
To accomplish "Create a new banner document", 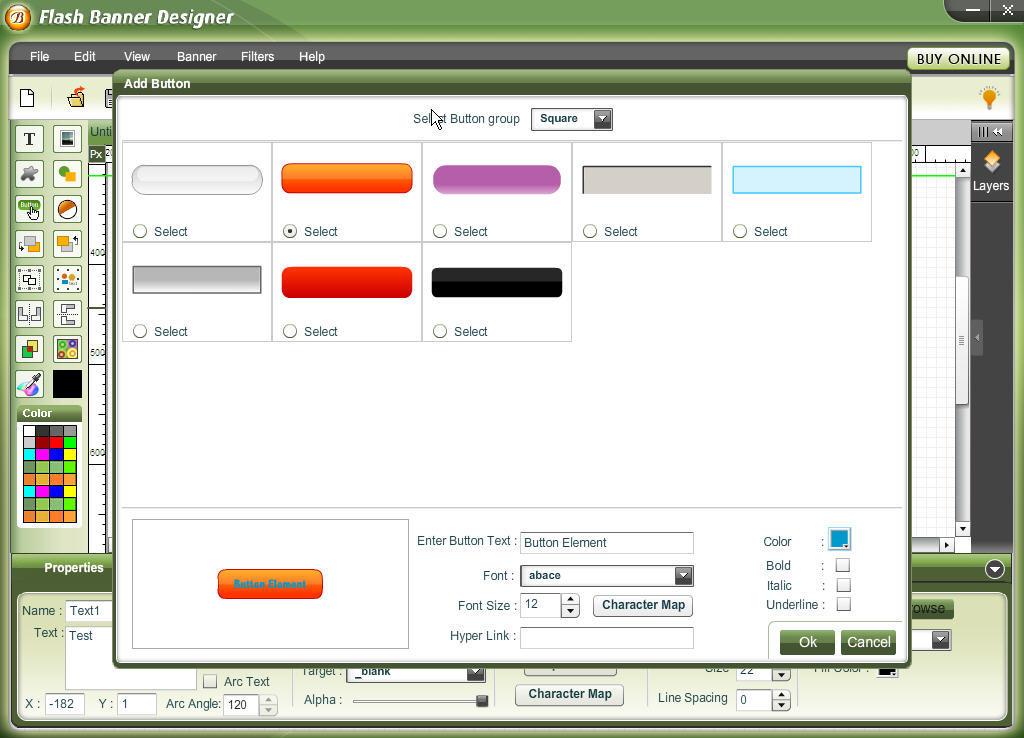I will [27, 97].
